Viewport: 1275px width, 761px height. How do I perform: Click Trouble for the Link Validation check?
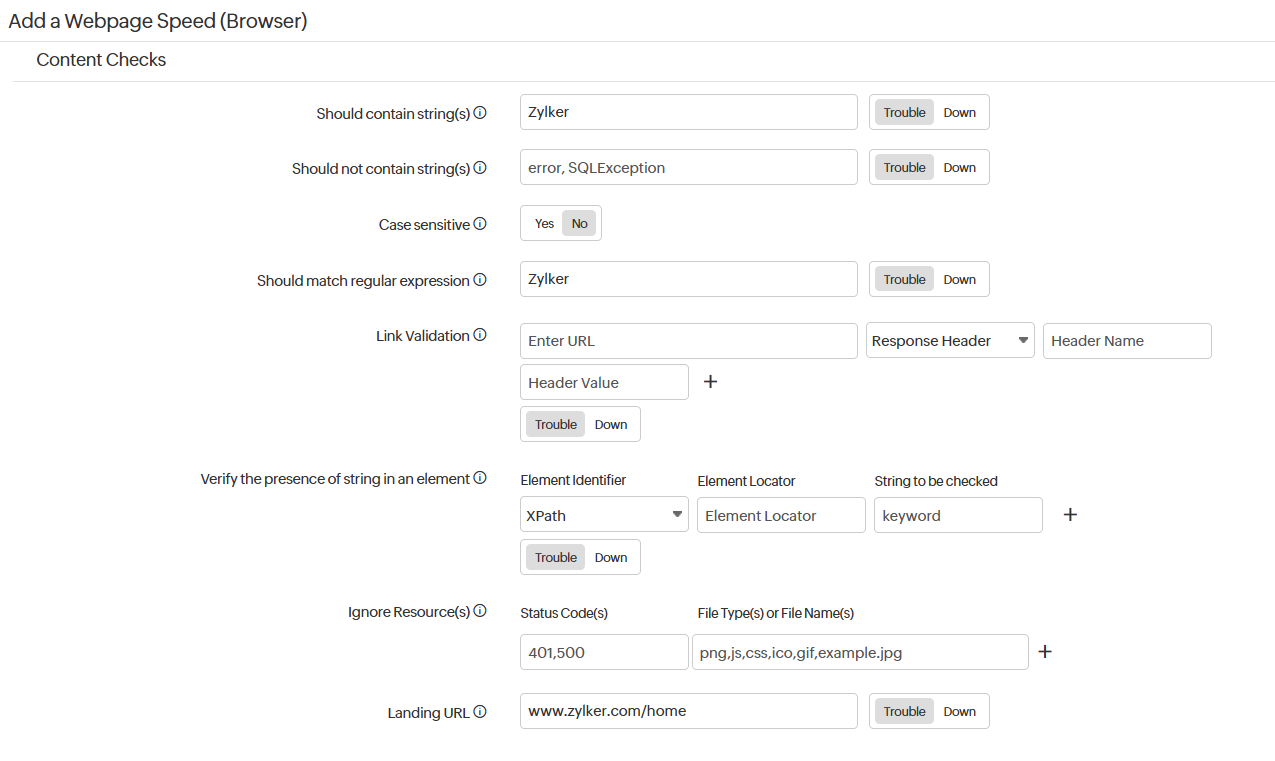coord(555,424)
